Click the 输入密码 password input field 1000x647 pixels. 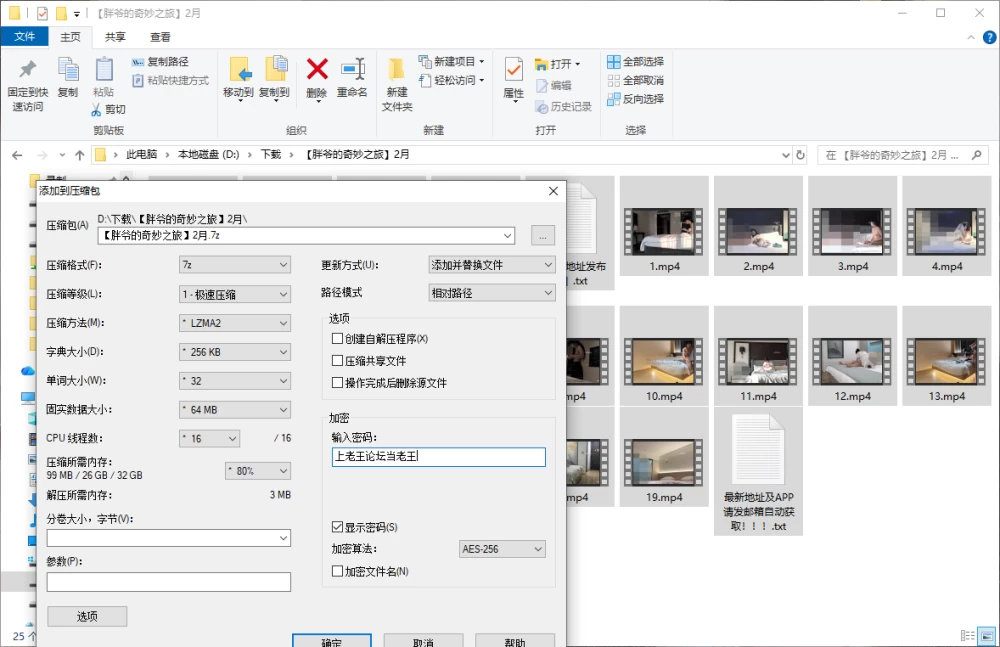point(439,457)
